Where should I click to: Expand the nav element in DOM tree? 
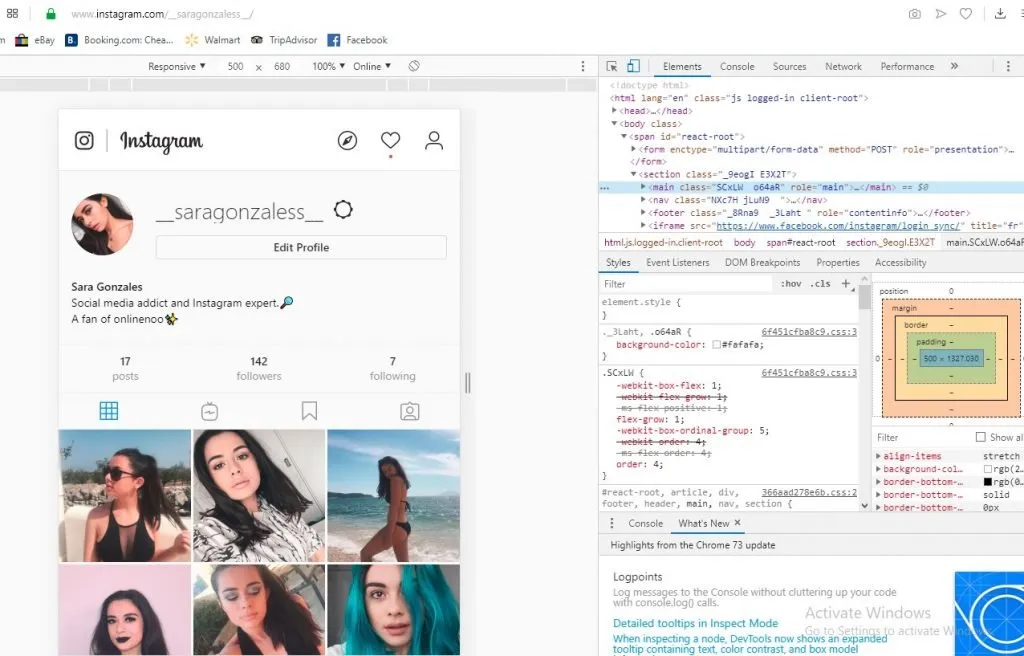tap(643, 200)
